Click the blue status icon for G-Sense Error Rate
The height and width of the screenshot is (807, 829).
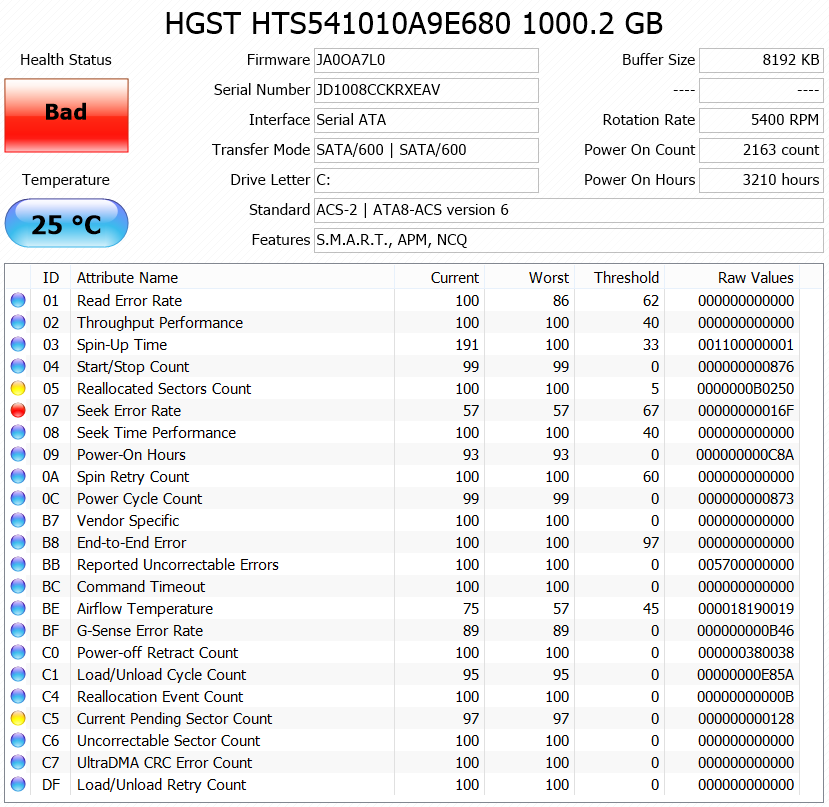(18, 630)
